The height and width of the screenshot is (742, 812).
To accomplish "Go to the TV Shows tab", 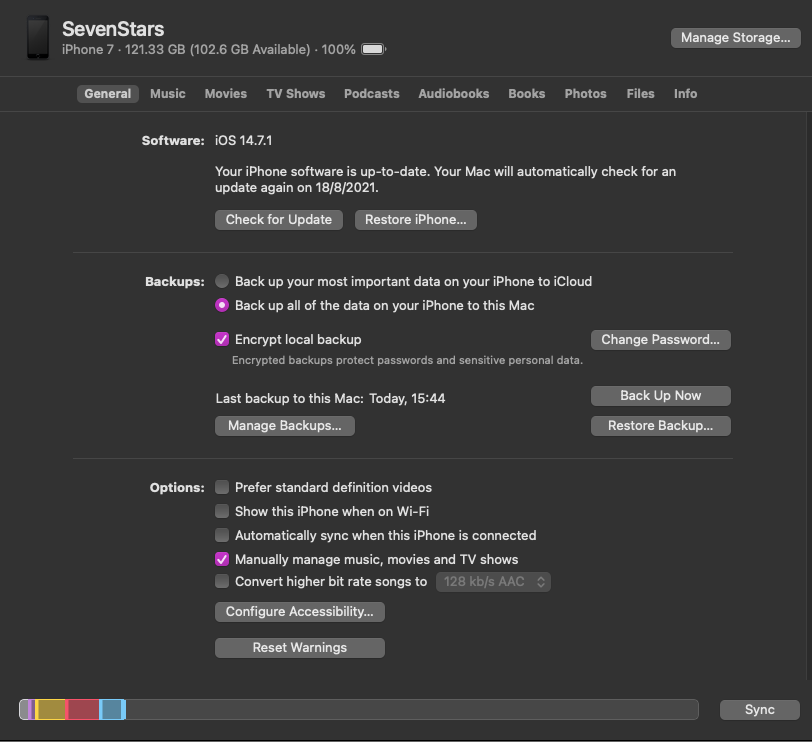I will point(296,94).
